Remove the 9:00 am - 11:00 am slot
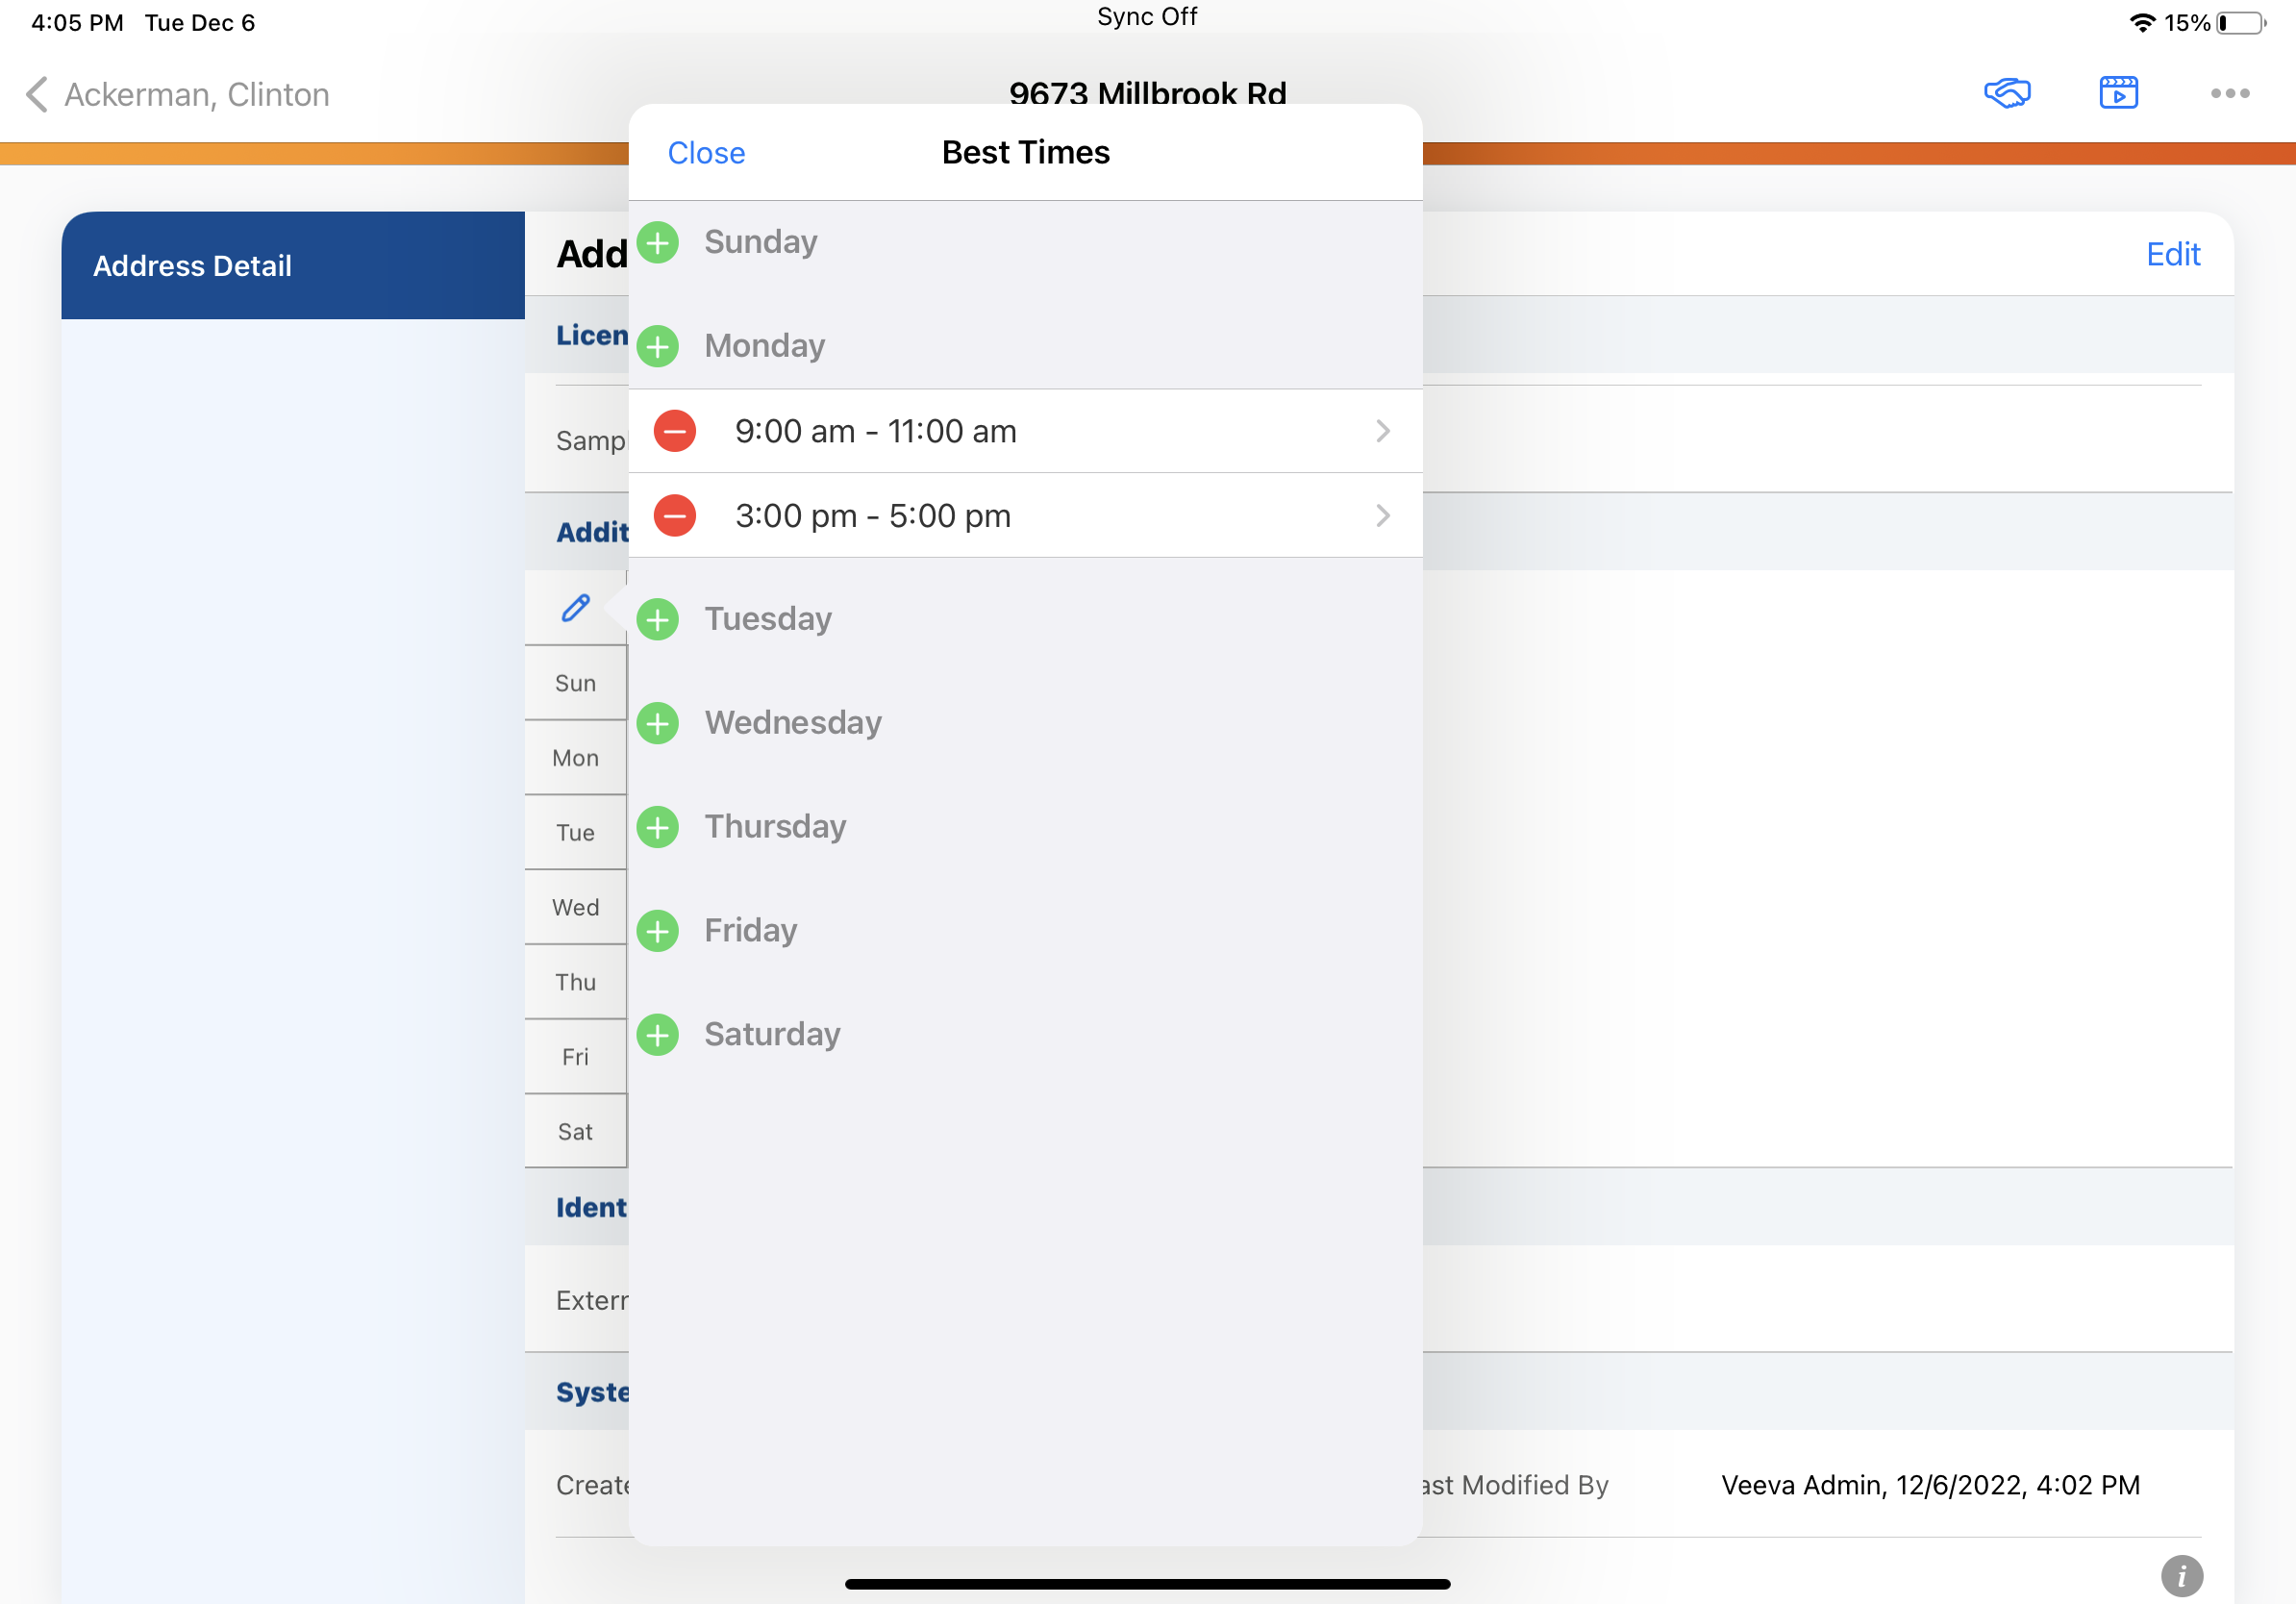 (675, 432)
